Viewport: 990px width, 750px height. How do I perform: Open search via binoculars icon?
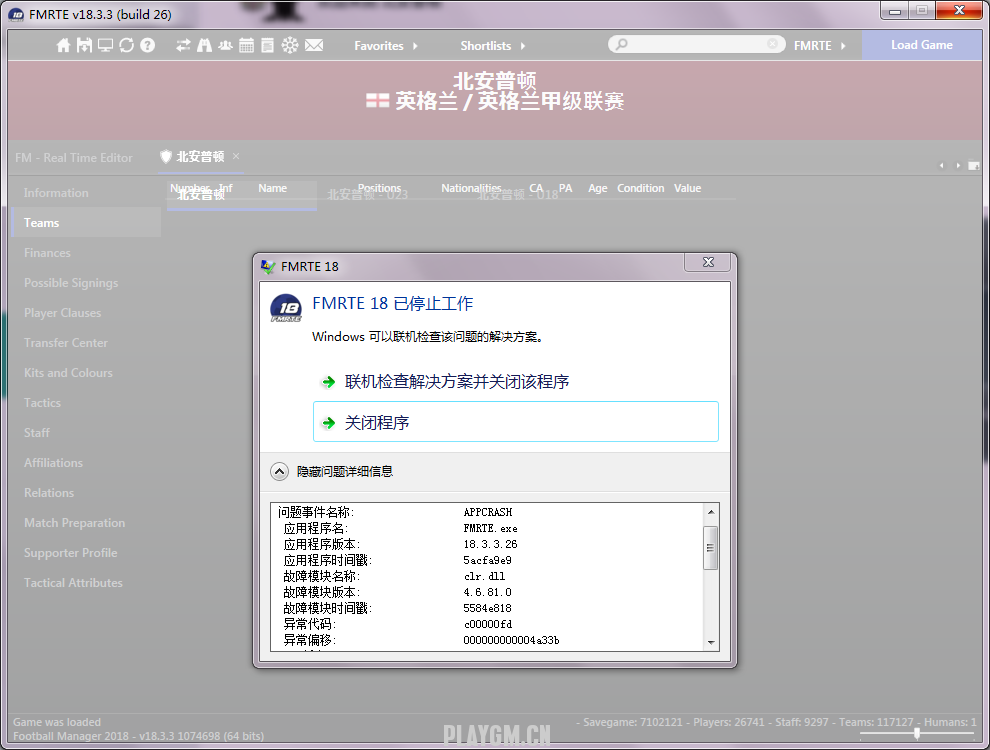click(205, 45)
